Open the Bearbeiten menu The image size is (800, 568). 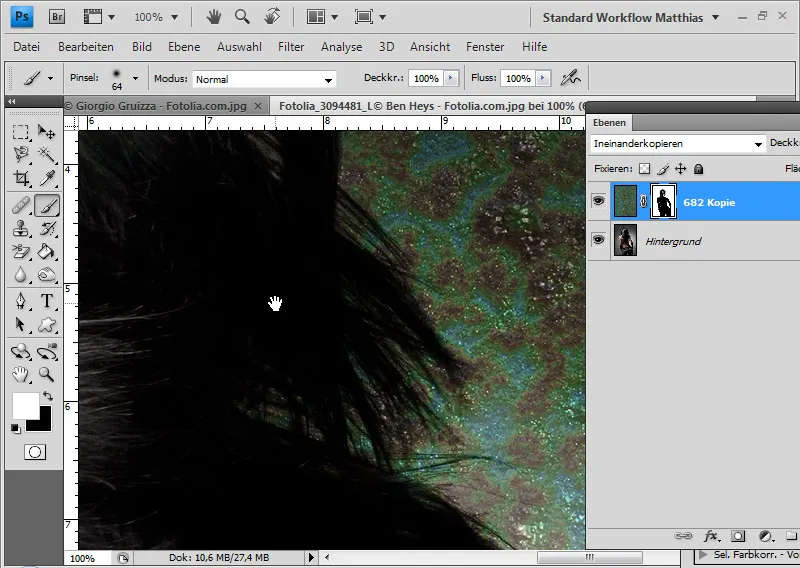[86, 47]
